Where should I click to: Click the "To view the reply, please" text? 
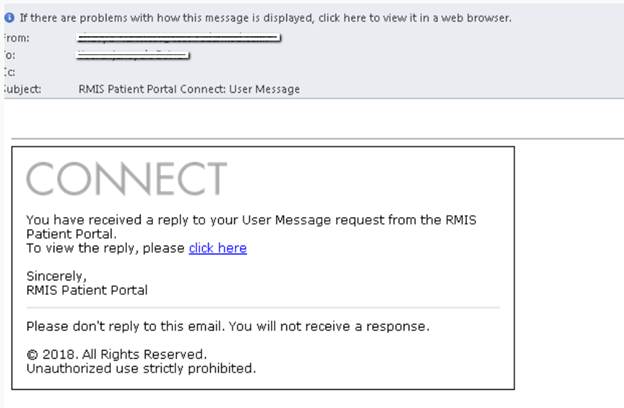105,248
